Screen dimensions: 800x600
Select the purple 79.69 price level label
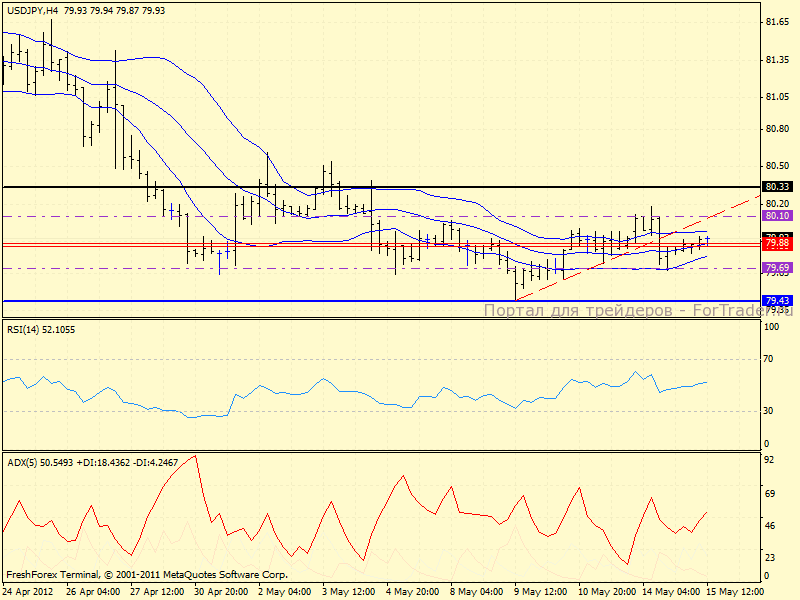777,268
